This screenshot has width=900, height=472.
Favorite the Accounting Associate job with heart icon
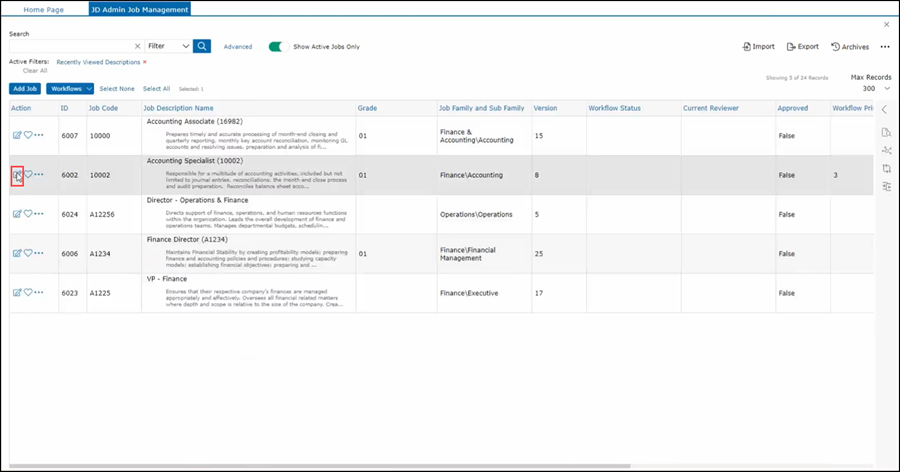[x=28, y=135]
